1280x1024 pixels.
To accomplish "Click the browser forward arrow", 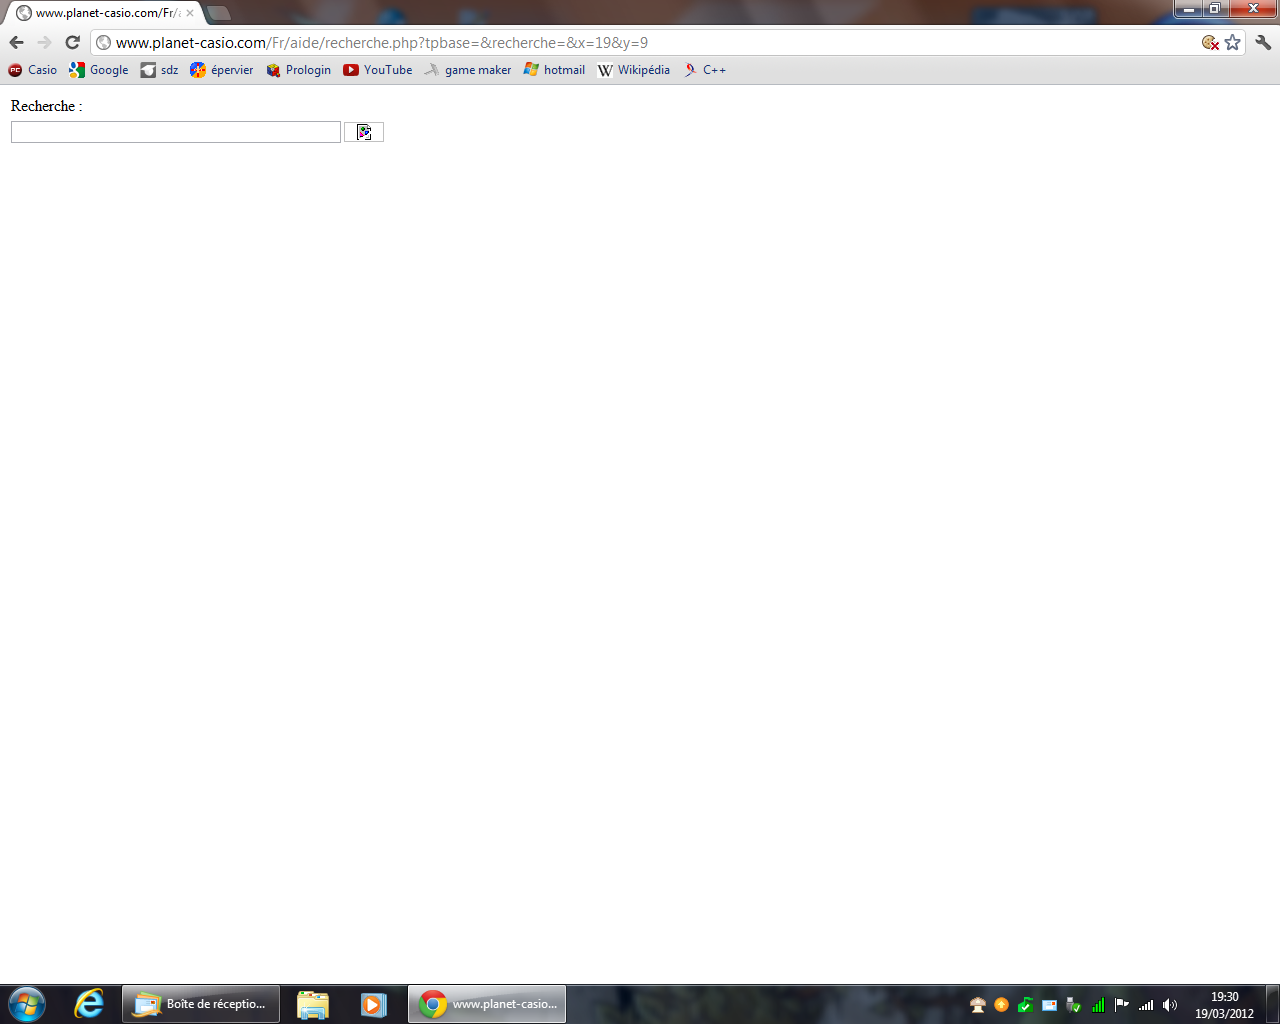I will [x=44, y=42].
